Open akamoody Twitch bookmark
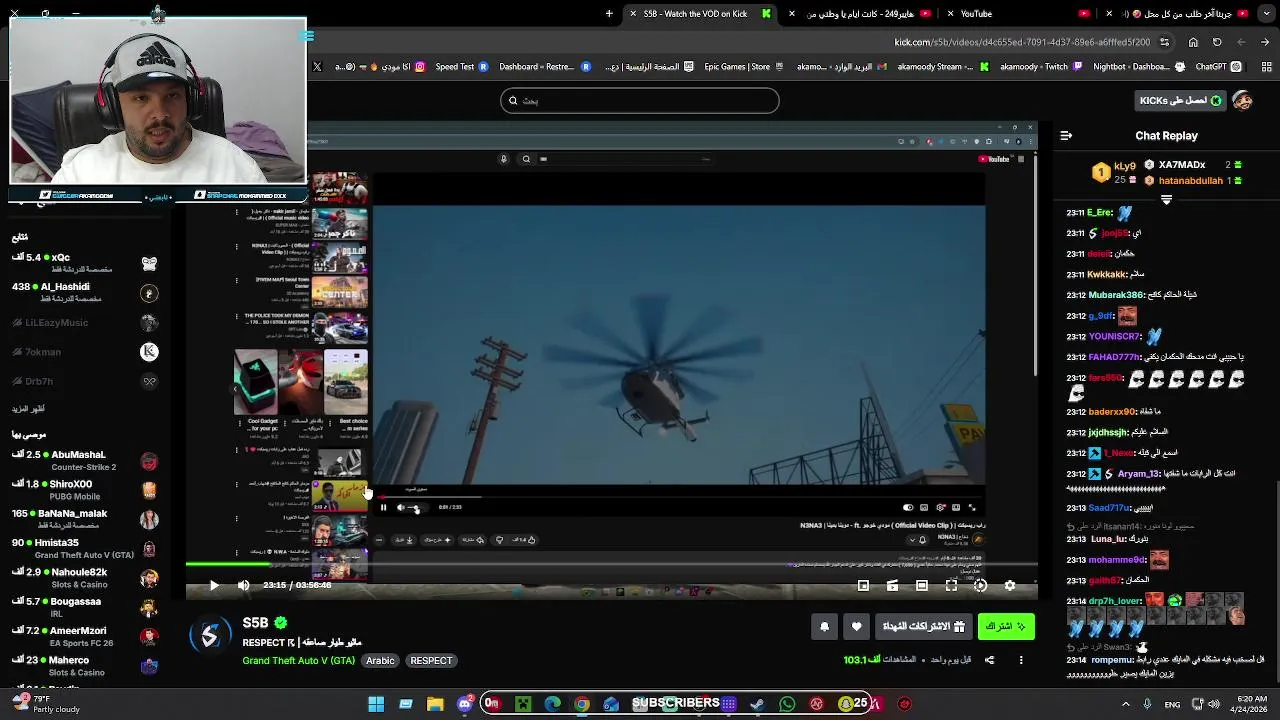1280x720 pixels. [1042, 67]
